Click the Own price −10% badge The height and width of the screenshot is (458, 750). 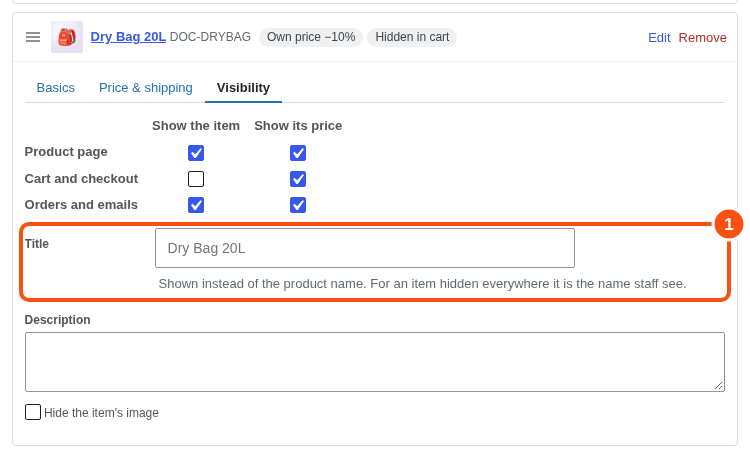tap(311, 37)
